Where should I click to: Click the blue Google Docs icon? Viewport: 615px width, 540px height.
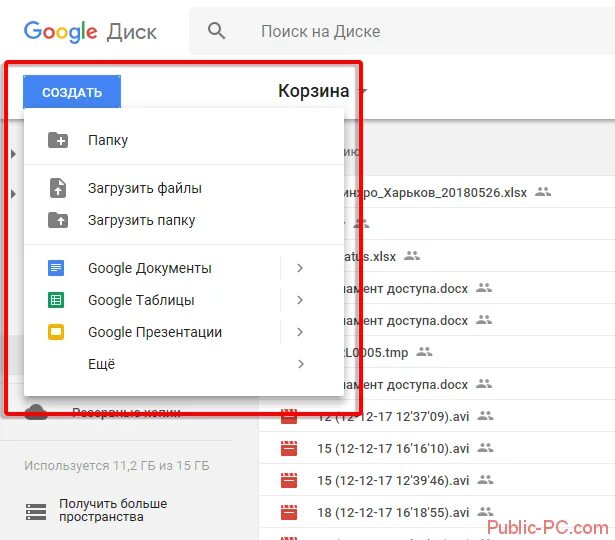click(56, 268)
